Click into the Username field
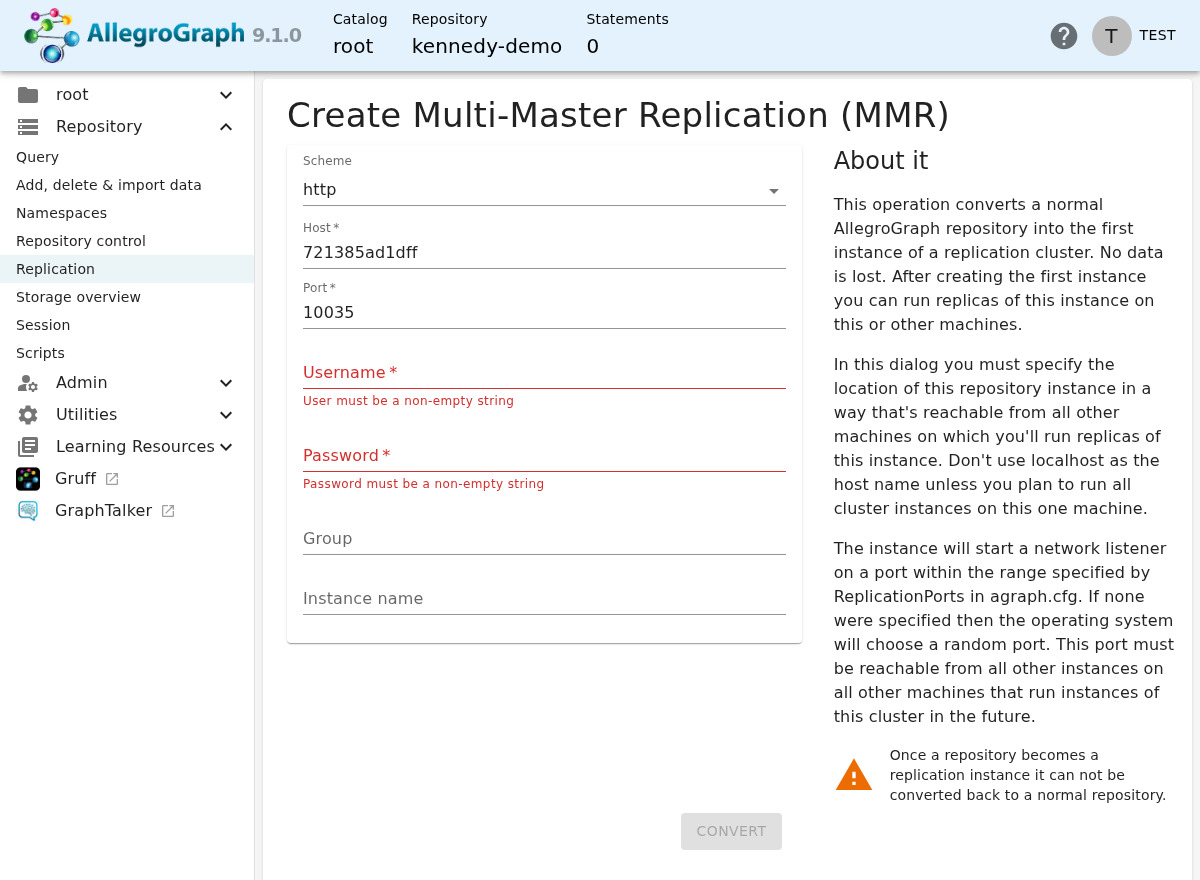 (x=544, y=372)
